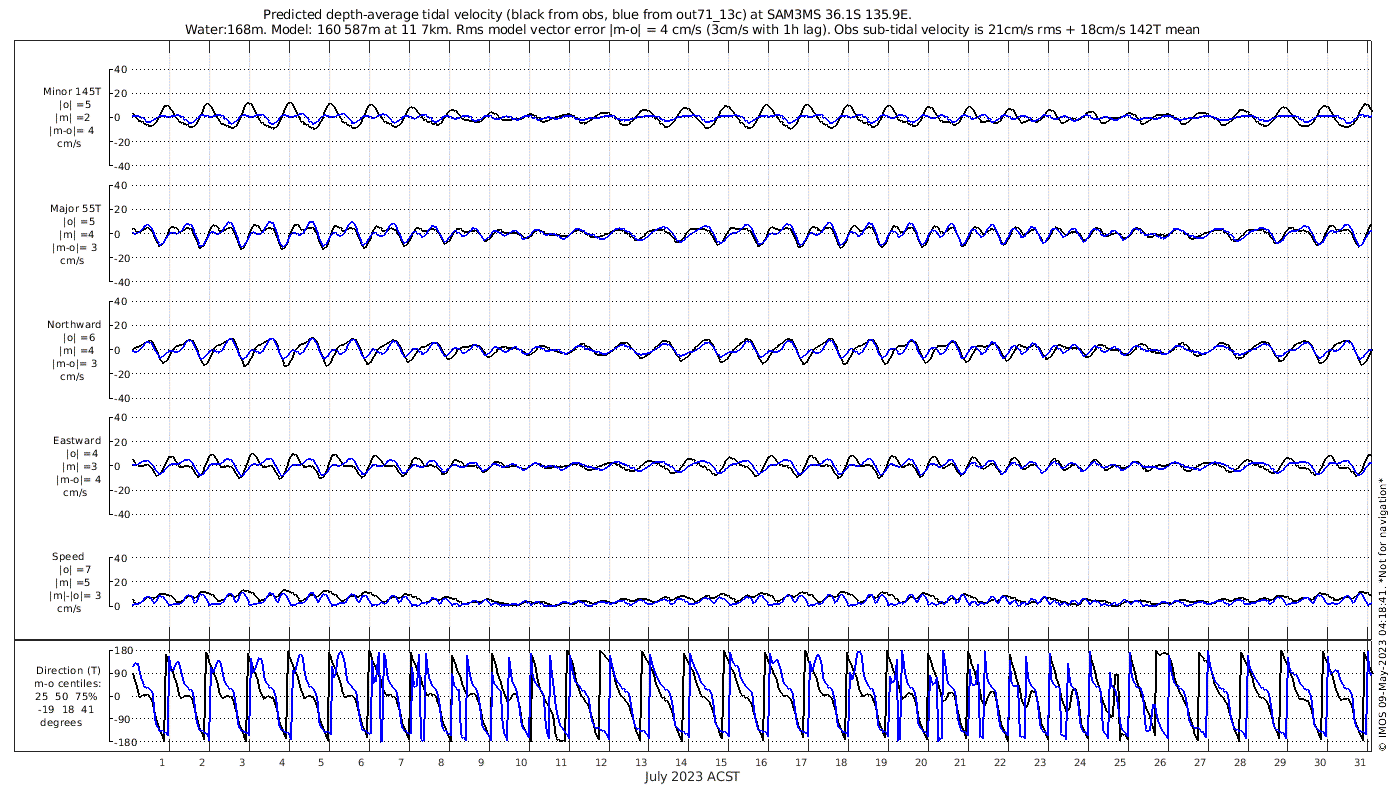Click the "Speed" panel label
The image size is (1400, 800).
tap(68, 556)
